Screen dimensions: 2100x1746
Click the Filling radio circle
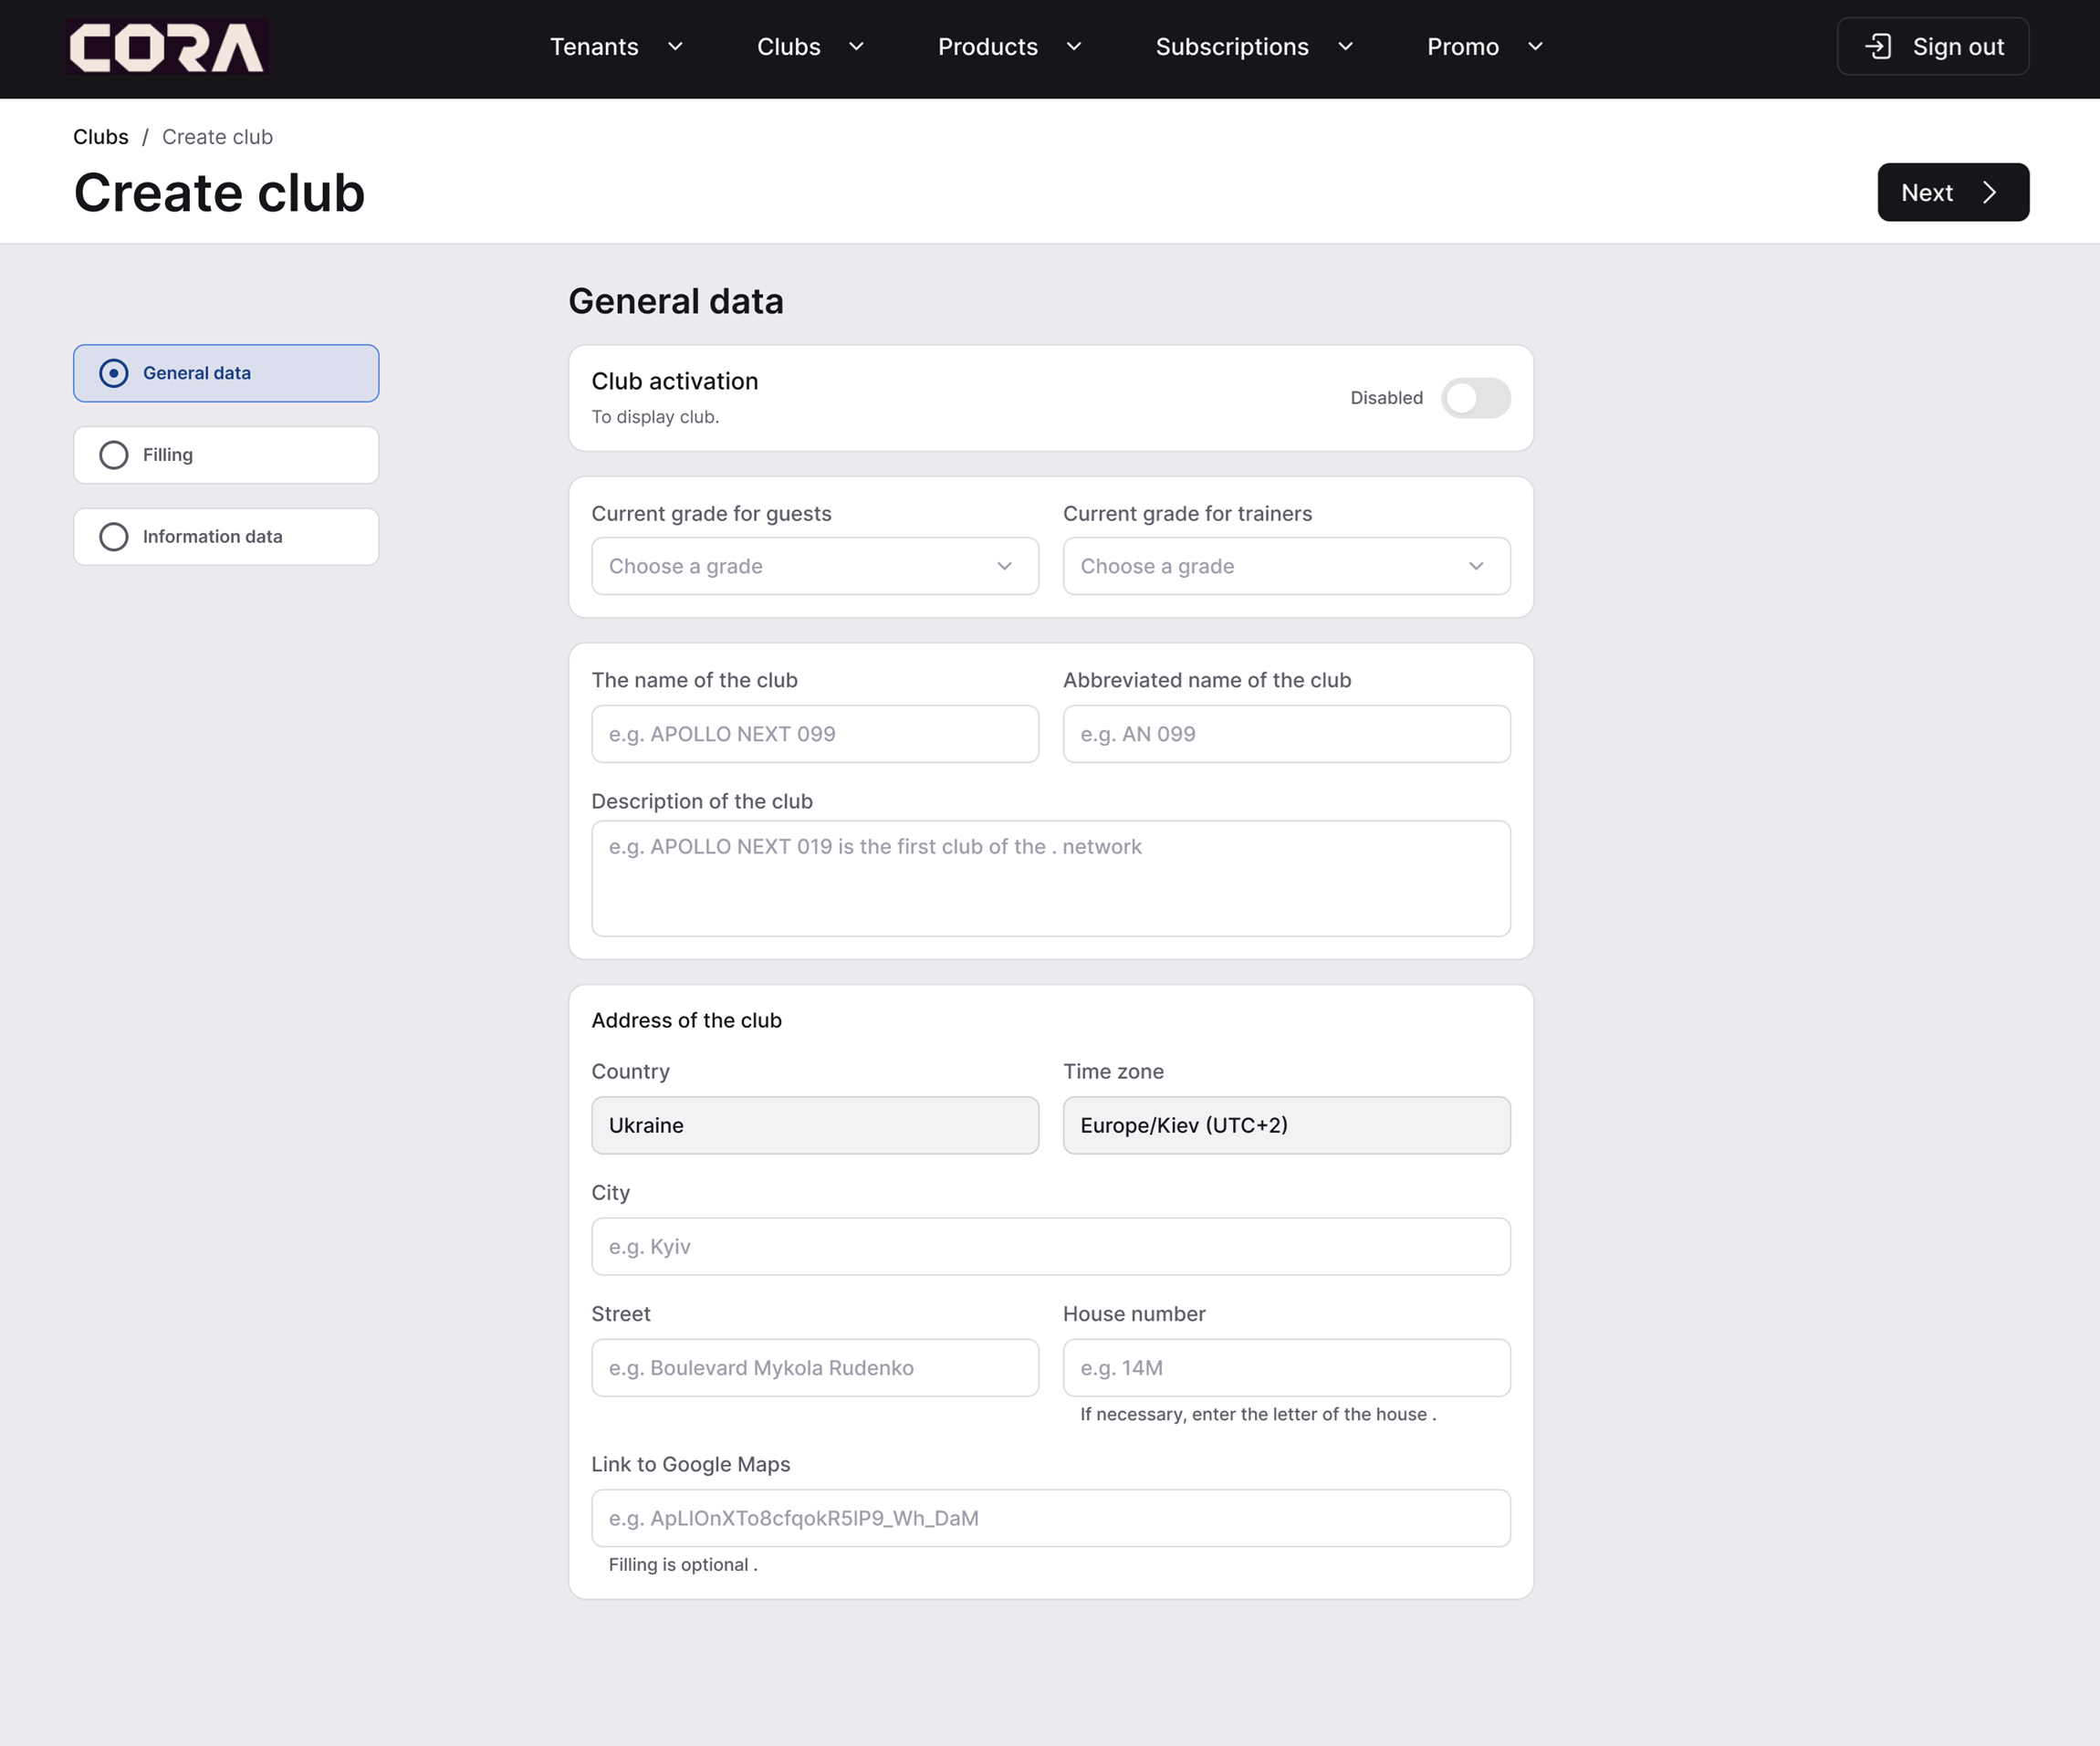click(114, 455)
